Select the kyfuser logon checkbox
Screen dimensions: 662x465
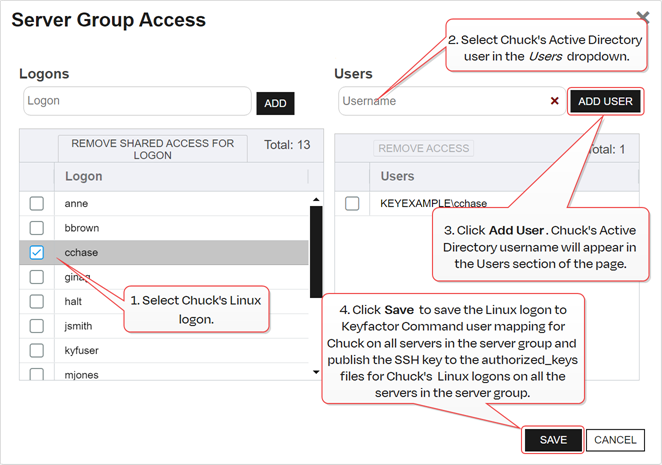point(37,350)
